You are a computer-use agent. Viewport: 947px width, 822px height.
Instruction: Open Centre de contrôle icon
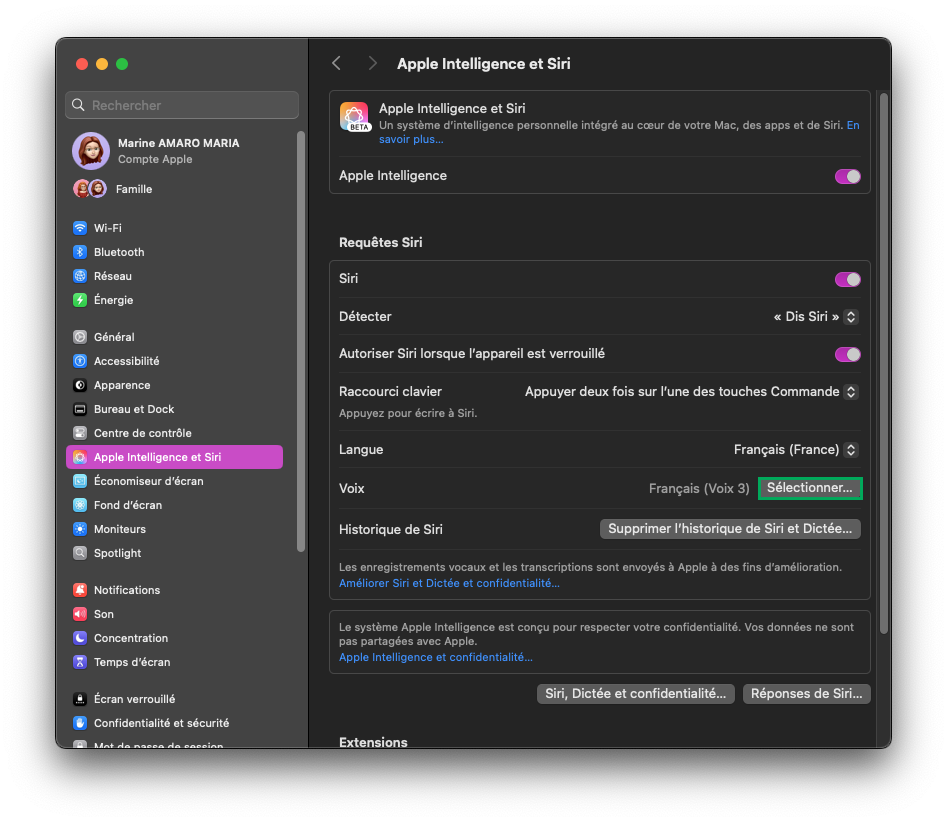tap(80, 433)
